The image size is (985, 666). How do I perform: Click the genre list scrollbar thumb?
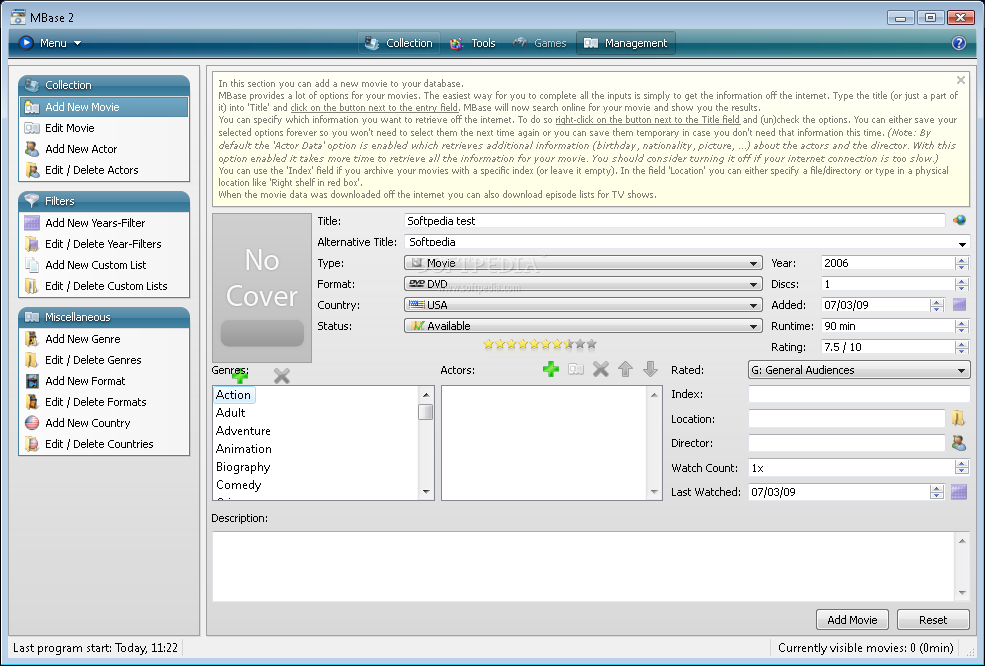[x=426, y=412]
